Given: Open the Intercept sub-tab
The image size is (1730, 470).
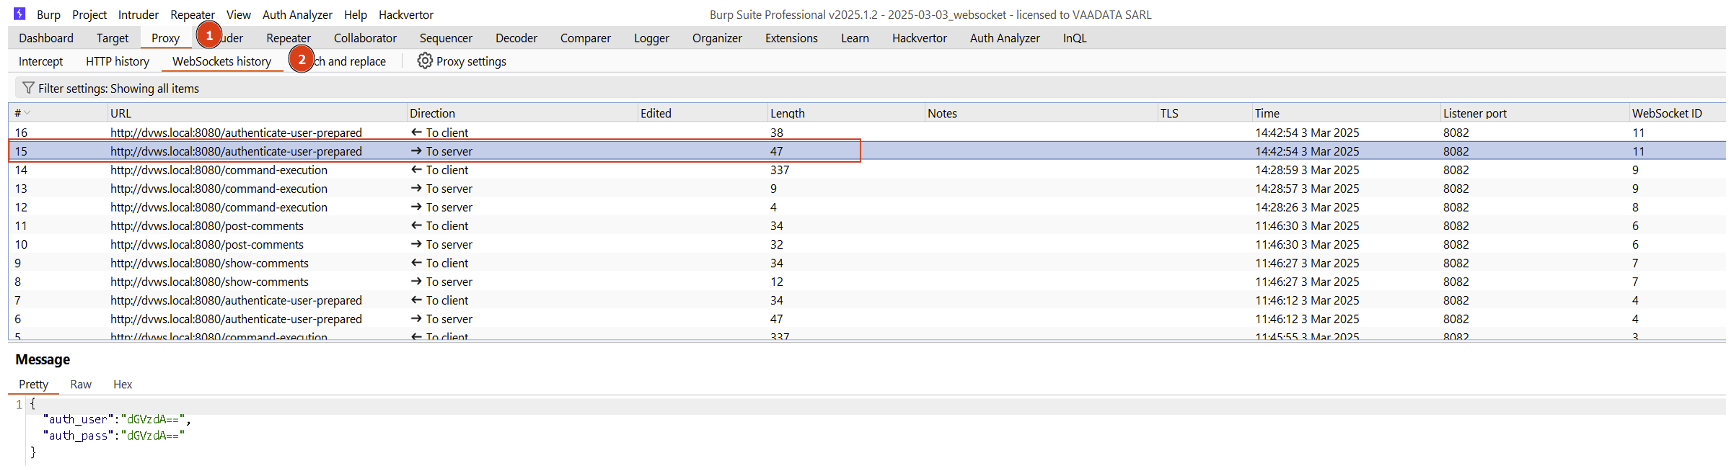Looking at the screenshot, I should pos(41,61).
